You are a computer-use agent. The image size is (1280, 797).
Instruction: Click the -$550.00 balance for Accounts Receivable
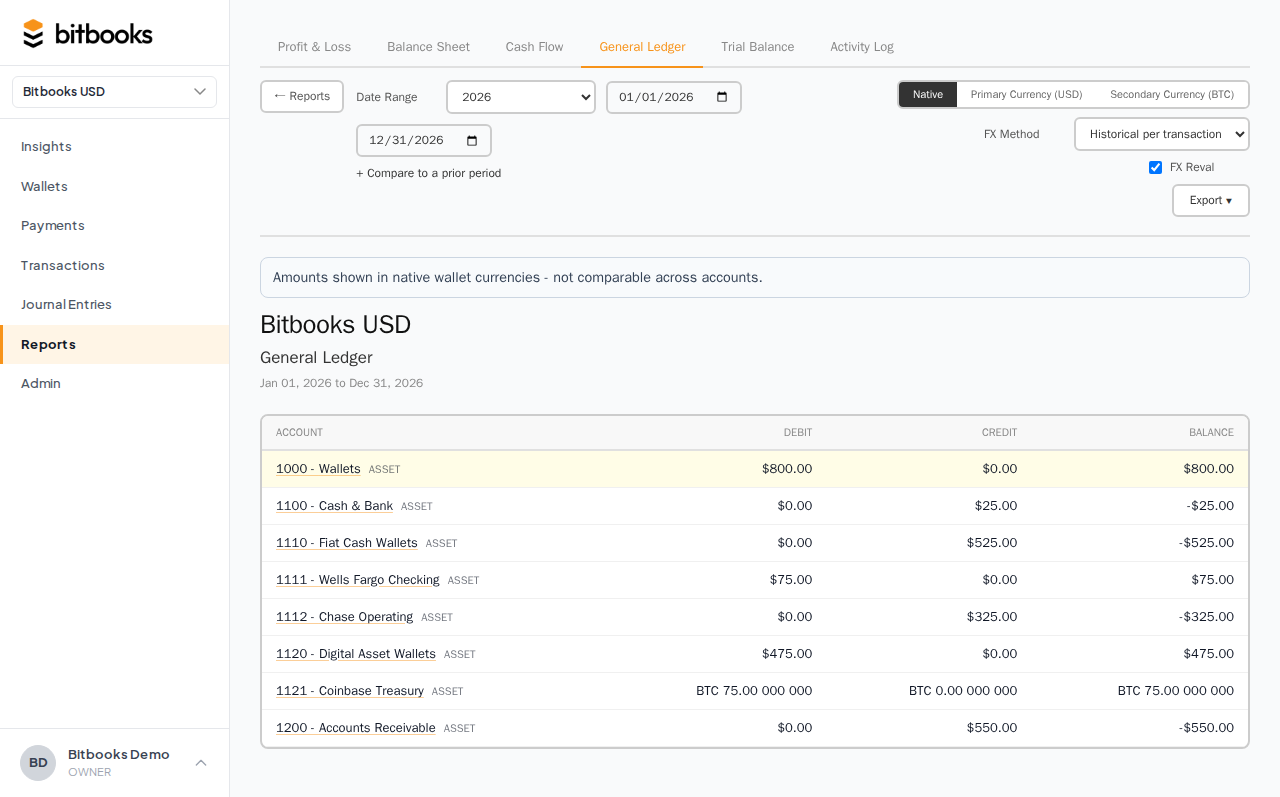click(1206, 728)
